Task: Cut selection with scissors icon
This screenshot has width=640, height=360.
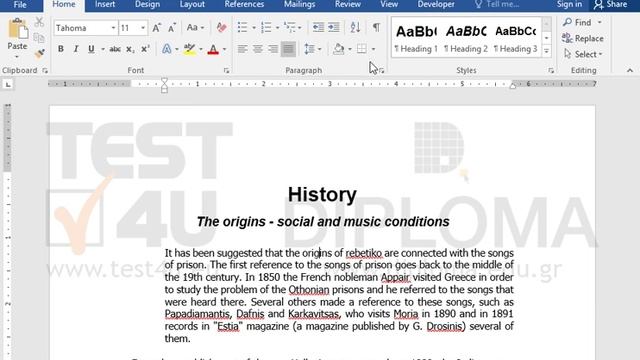Action: pyautogui.click(x=39, y=22)
